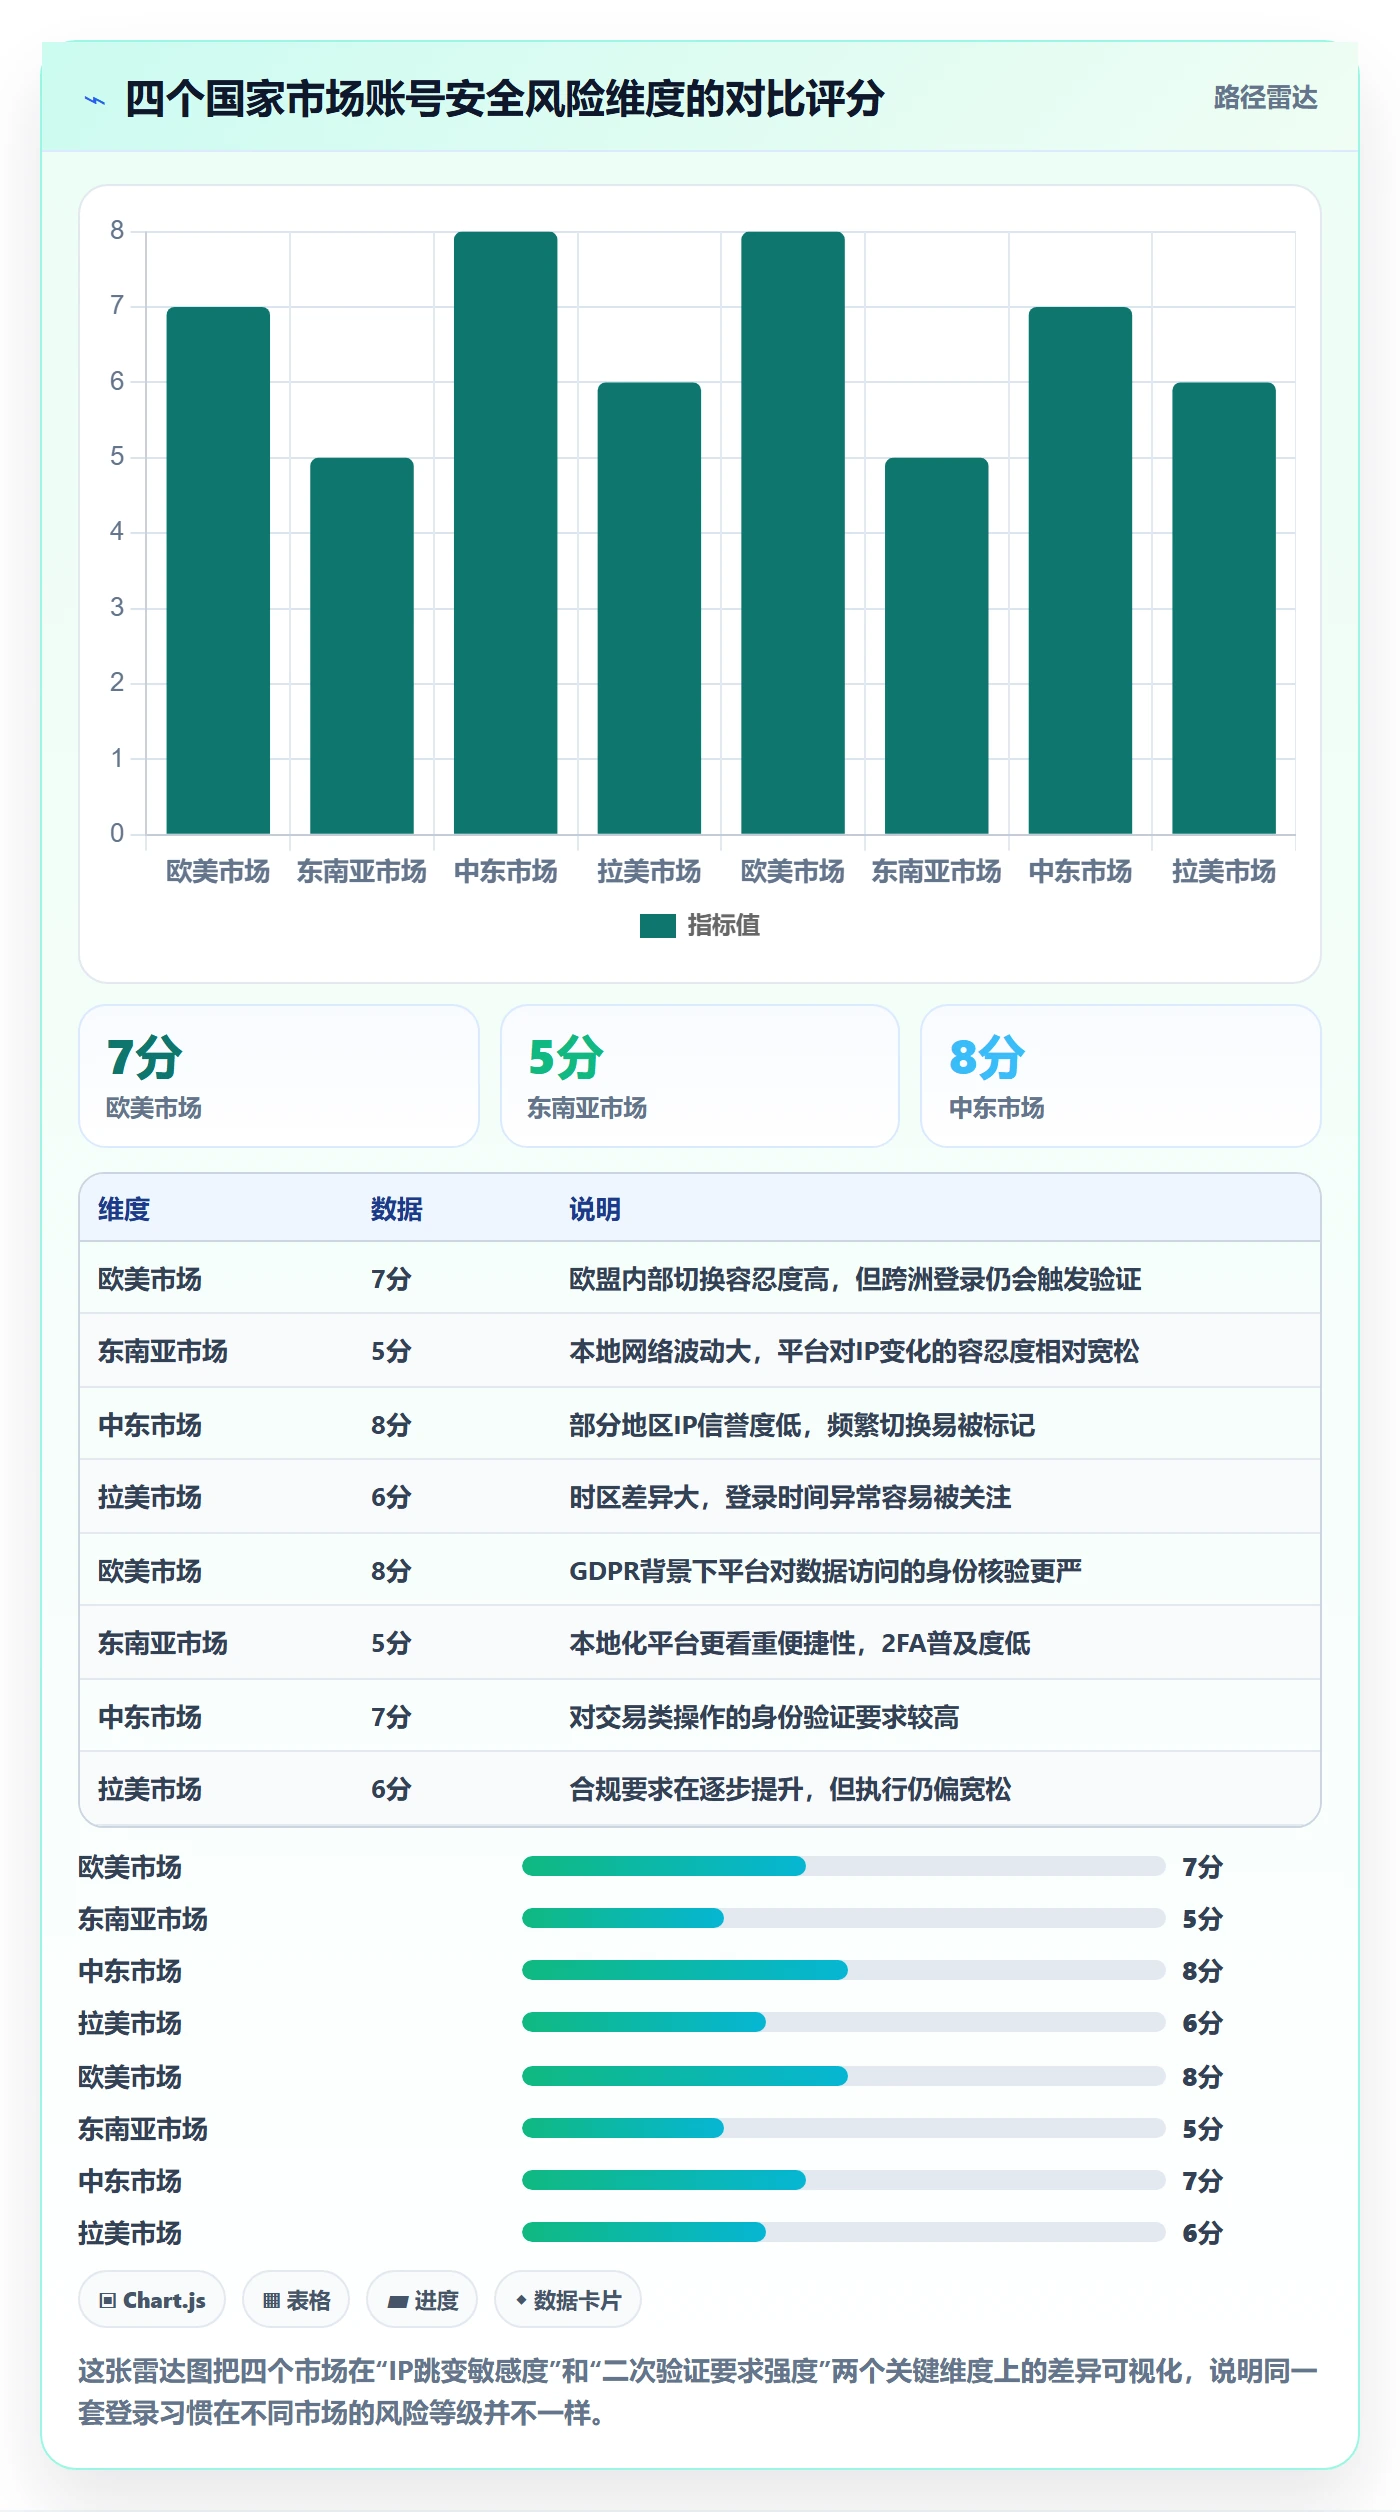Click the 进度 tag chip
The image size is (1400, 2512).
422,2300
